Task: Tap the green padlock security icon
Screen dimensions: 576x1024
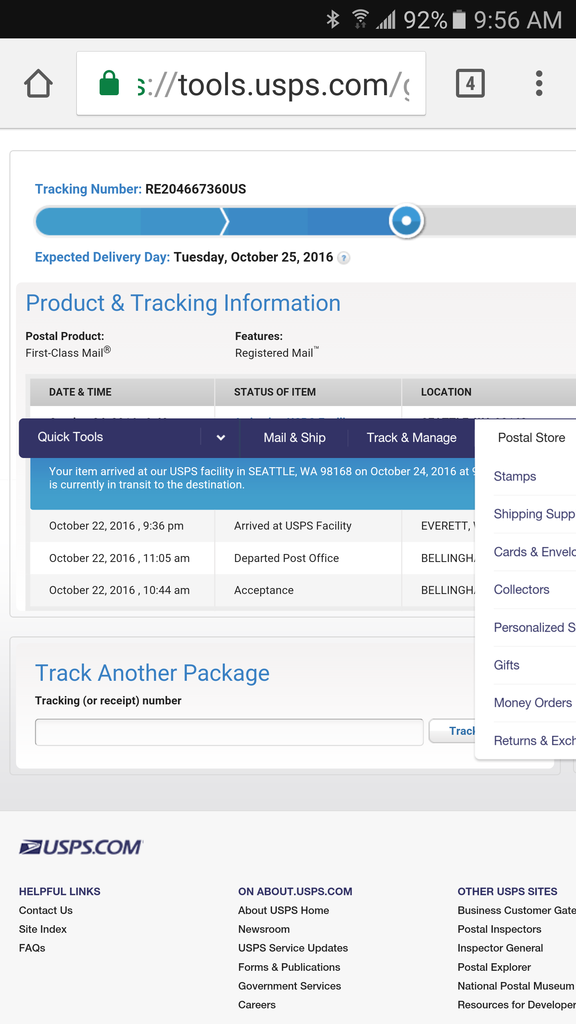Action: [109, 84]
